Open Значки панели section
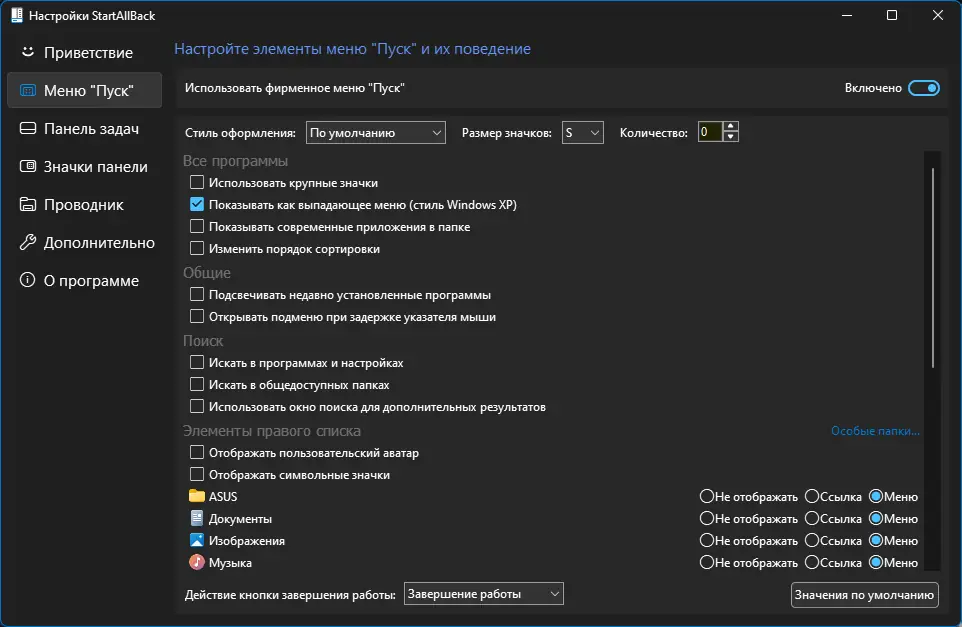 coord(85,166)
